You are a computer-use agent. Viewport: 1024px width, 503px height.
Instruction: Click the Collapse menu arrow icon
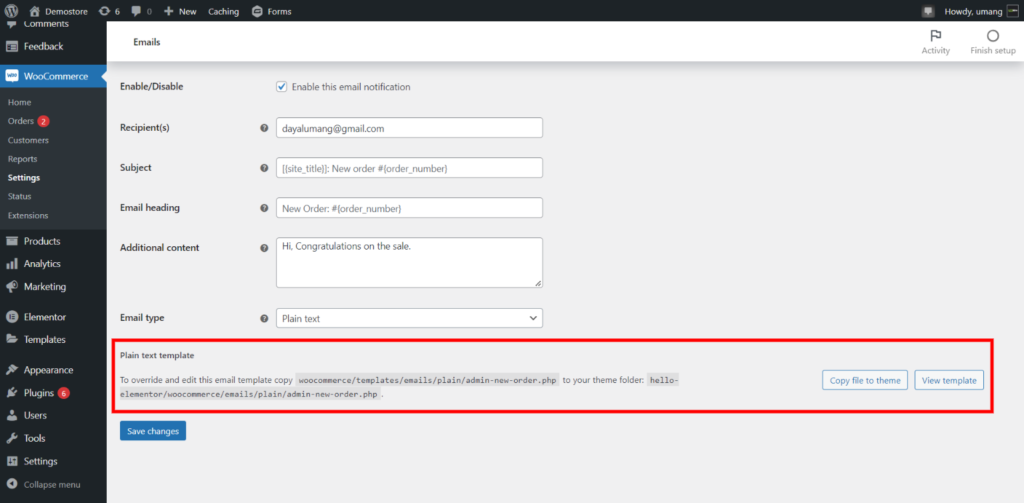[x=12, y=485]
